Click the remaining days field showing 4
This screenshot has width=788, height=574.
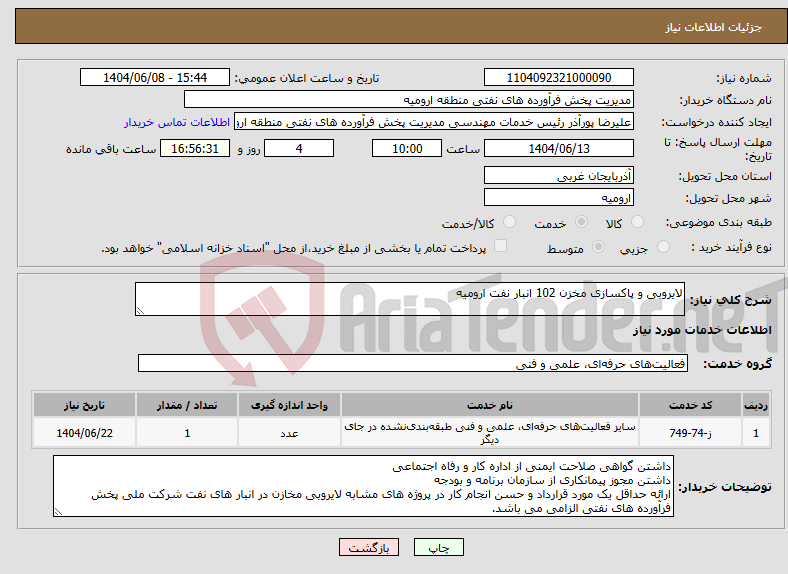(299, 149)
